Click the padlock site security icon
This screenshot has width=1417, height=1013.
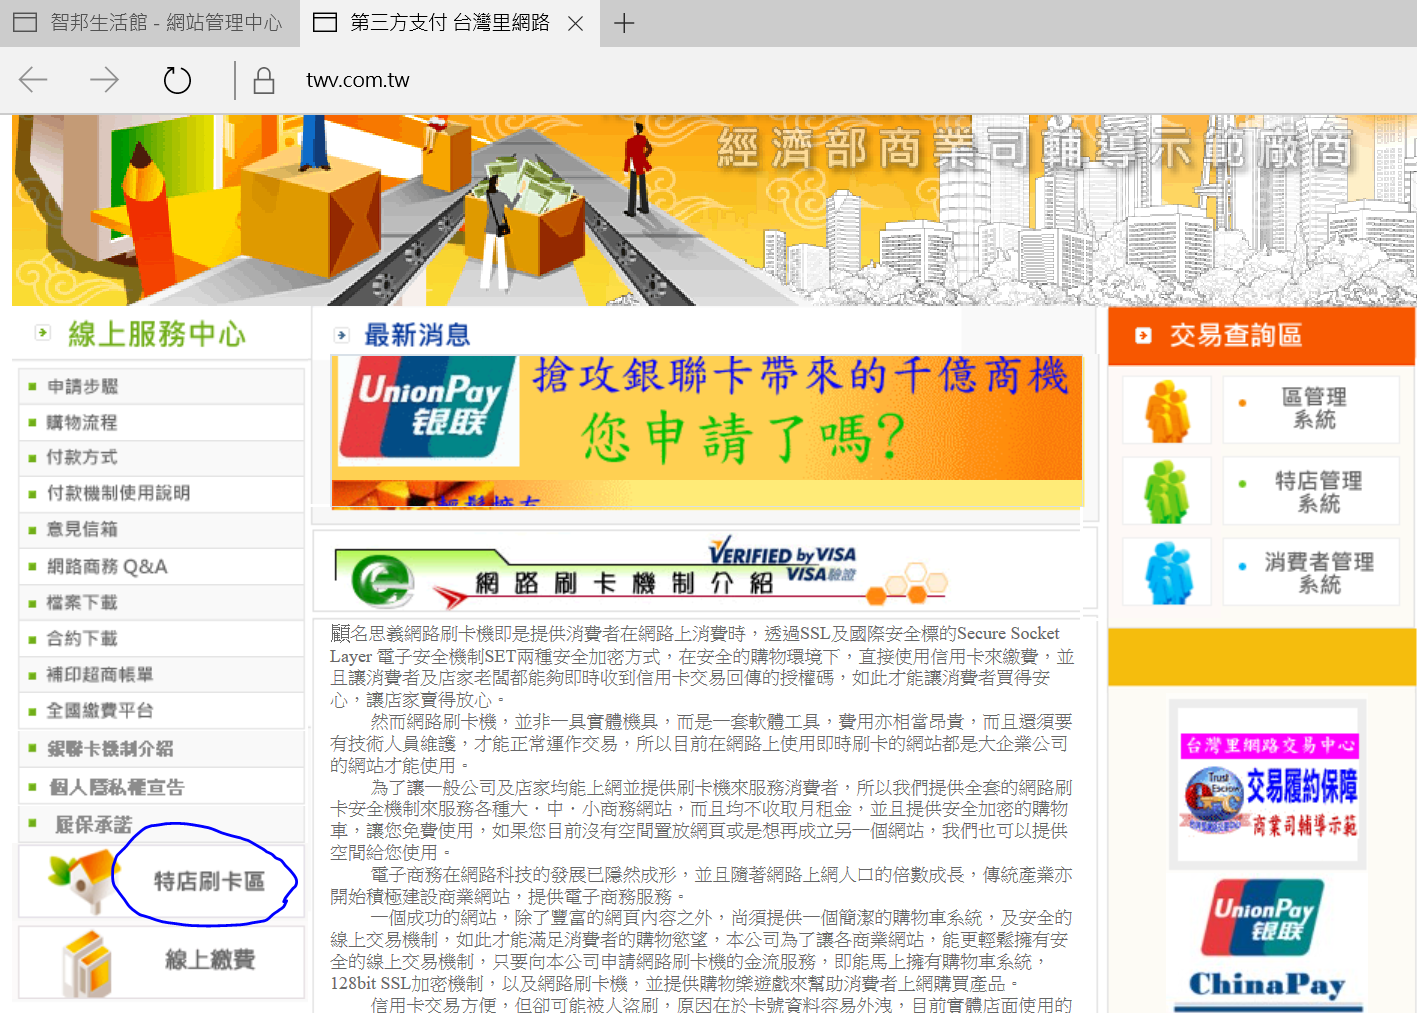(264, 81)
